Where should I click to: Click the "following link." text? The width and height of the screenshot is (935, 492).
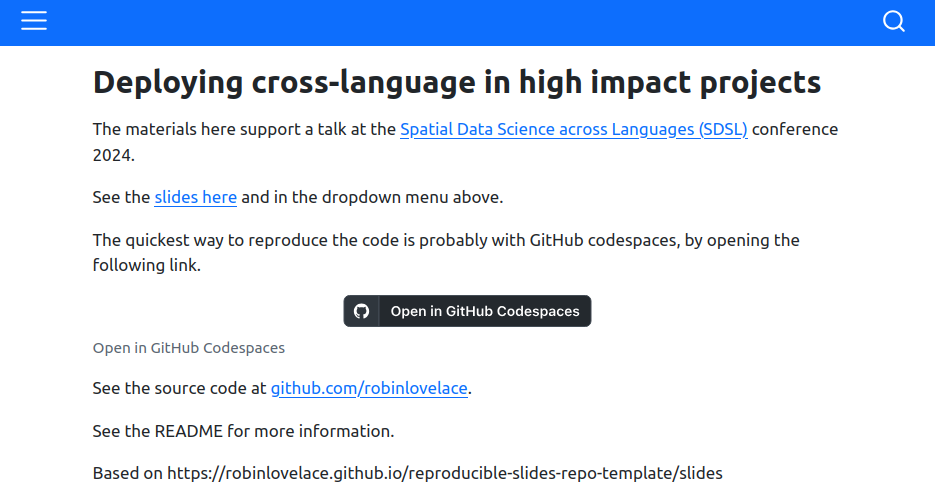147,265
